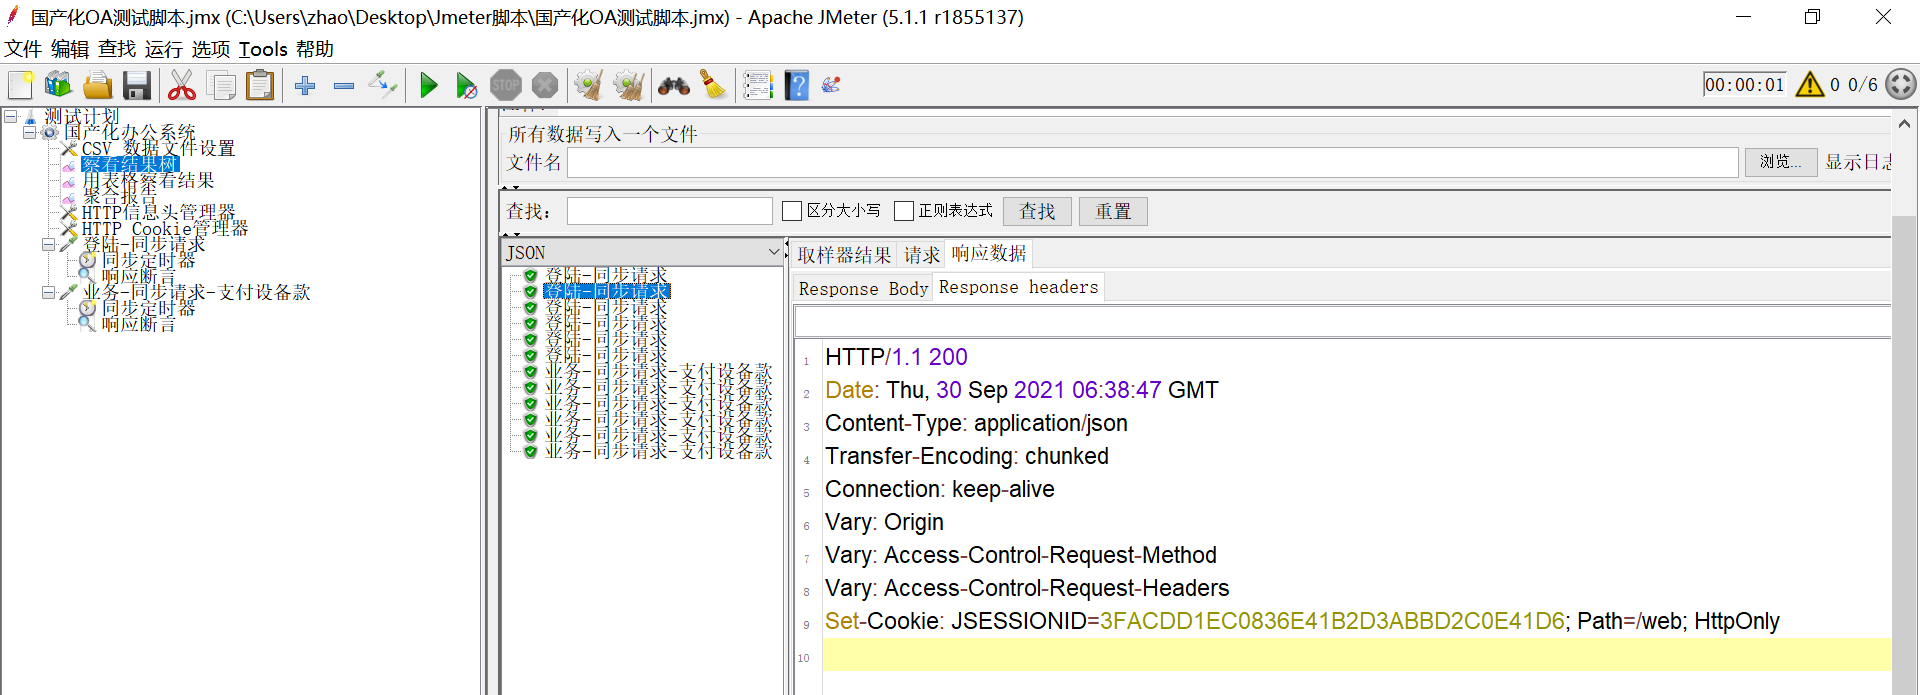The image size is (1920, 695).
Task: Open the 运行 menu
Action: [x=164, y=49]
